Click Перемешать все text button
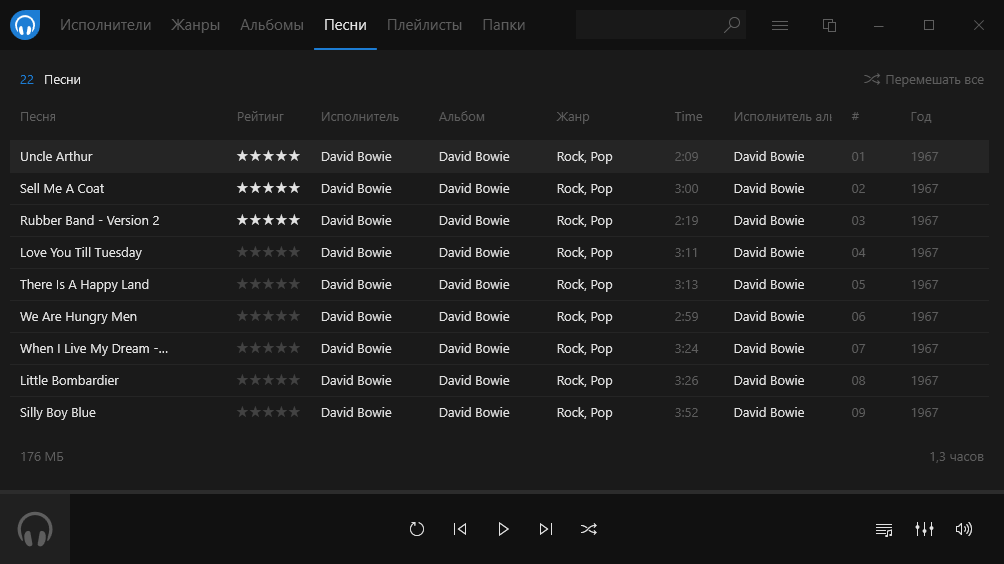This screenshot has height=564, width=1004. pyautogui.click(x=934, y=79)
